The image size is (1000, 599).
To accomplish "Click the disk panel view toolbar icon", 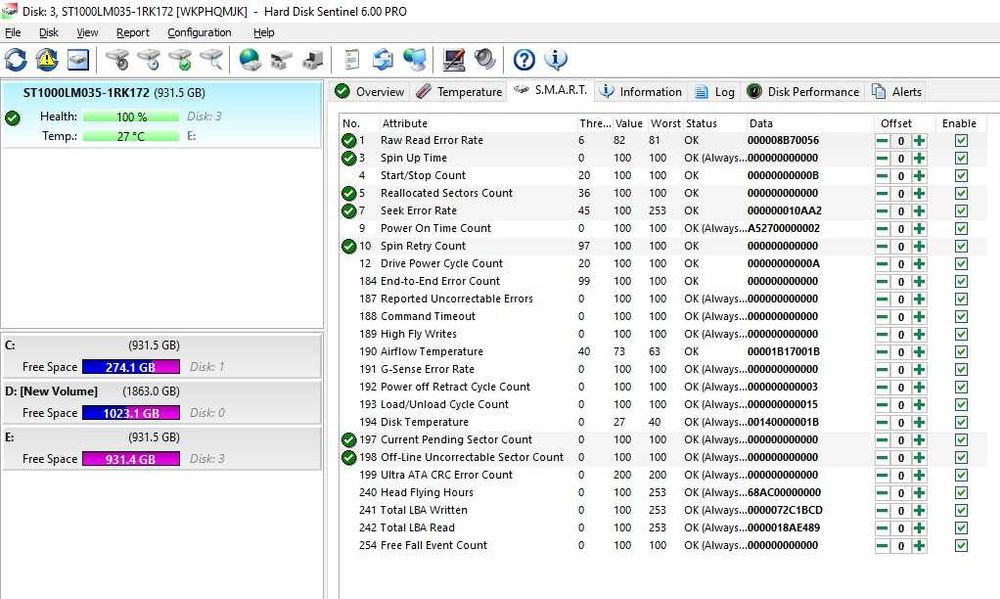I will (78, 60).
